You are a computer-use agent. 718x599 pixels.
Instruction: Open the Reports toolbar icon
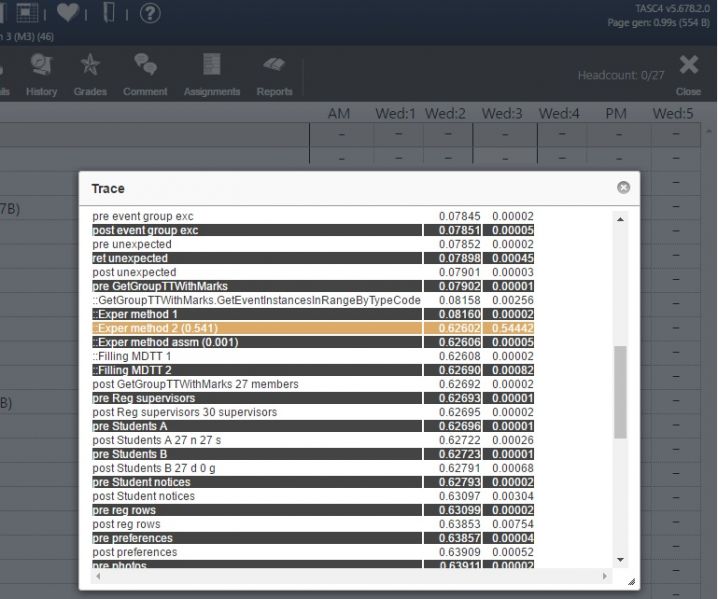274,76
